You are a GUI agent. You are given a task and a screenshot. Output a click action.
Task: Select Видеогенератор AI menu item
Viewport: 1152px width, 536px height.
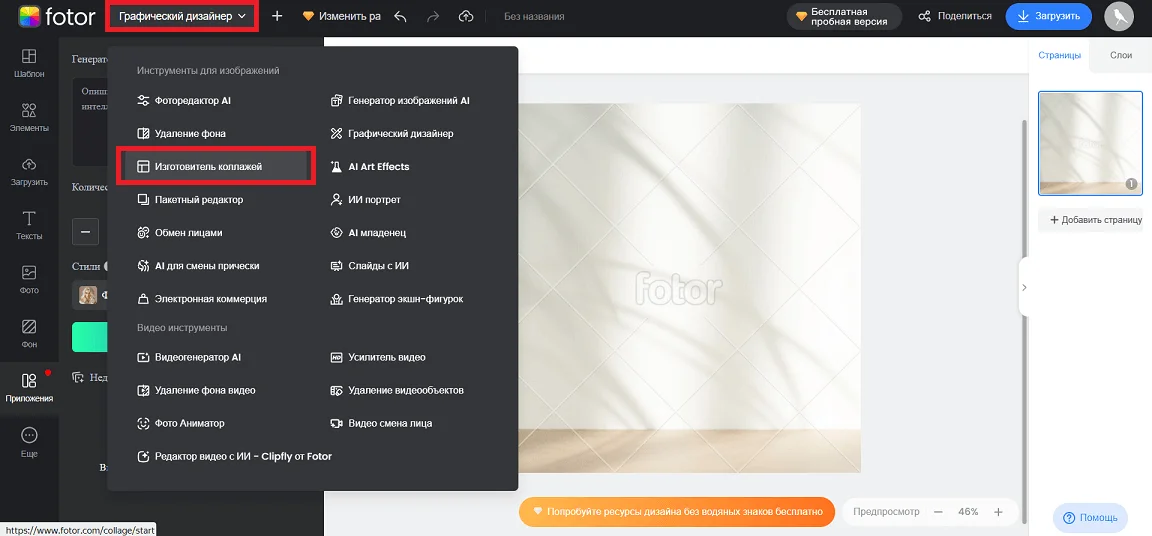pyautogui.click(x=189, y=358)
